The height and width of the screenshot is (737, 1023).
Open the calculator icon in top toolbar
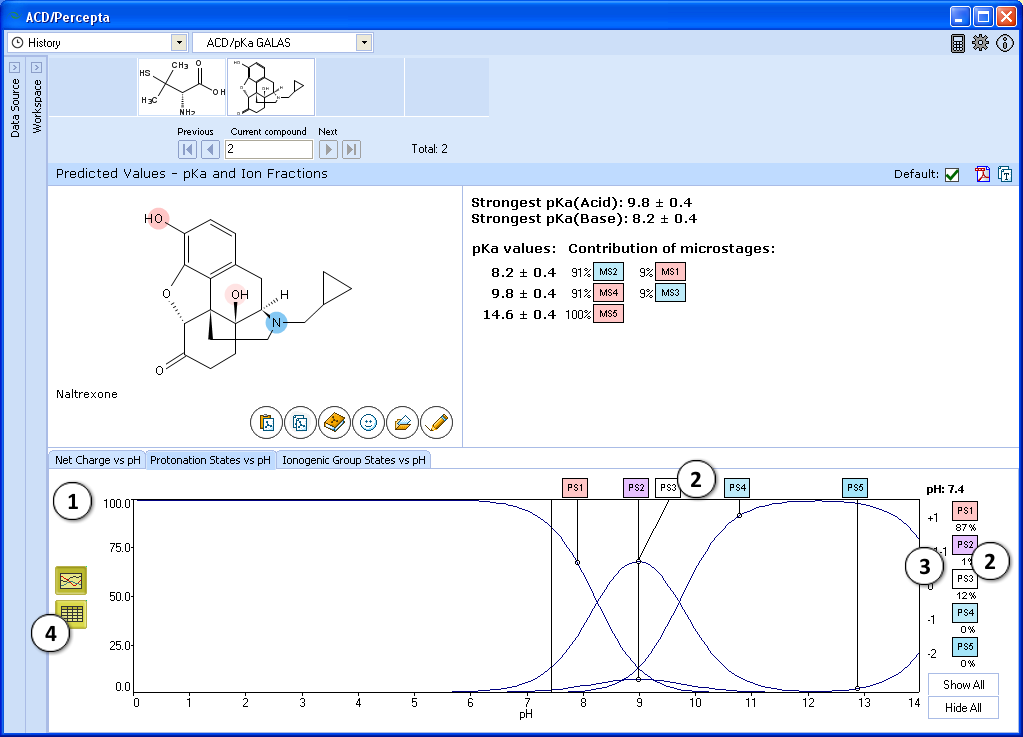pos(957,43)
